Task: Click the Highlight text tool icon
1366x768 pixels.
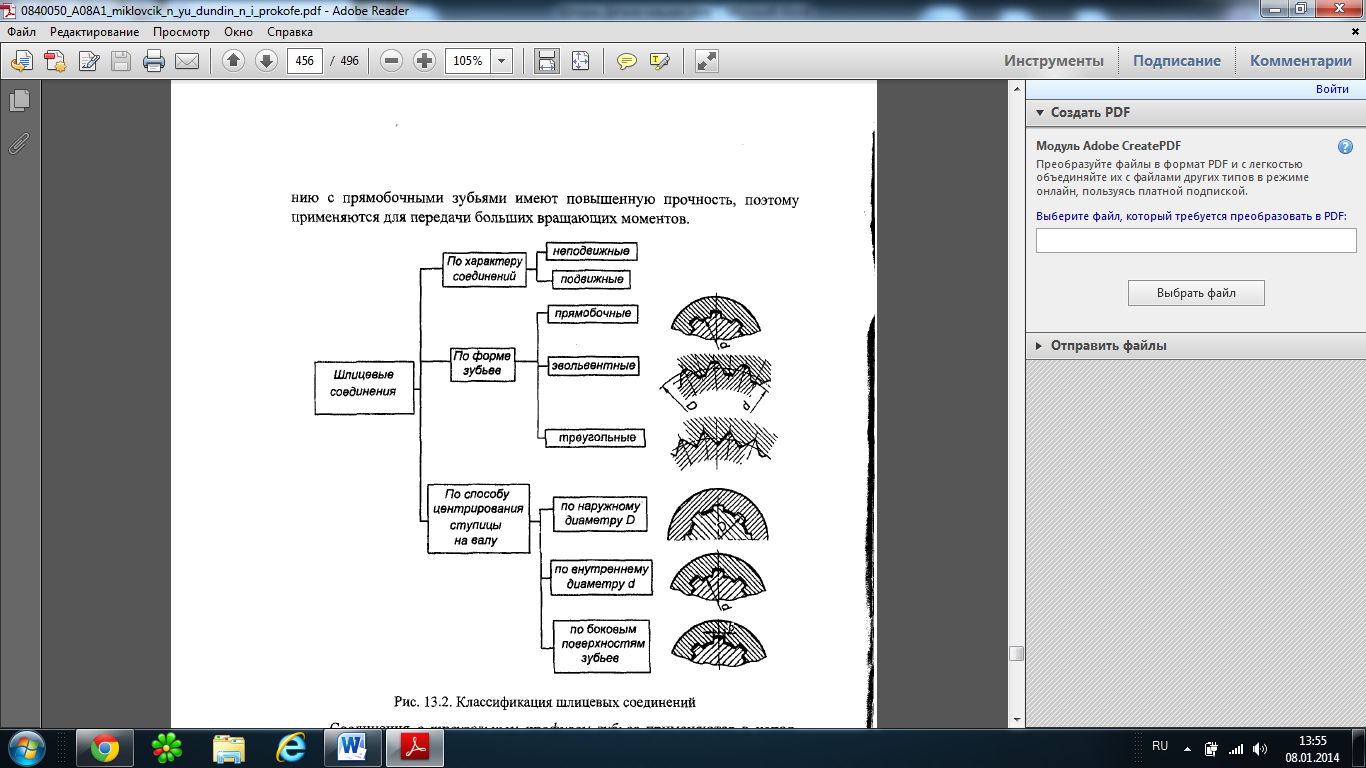Action: point(659,61)
